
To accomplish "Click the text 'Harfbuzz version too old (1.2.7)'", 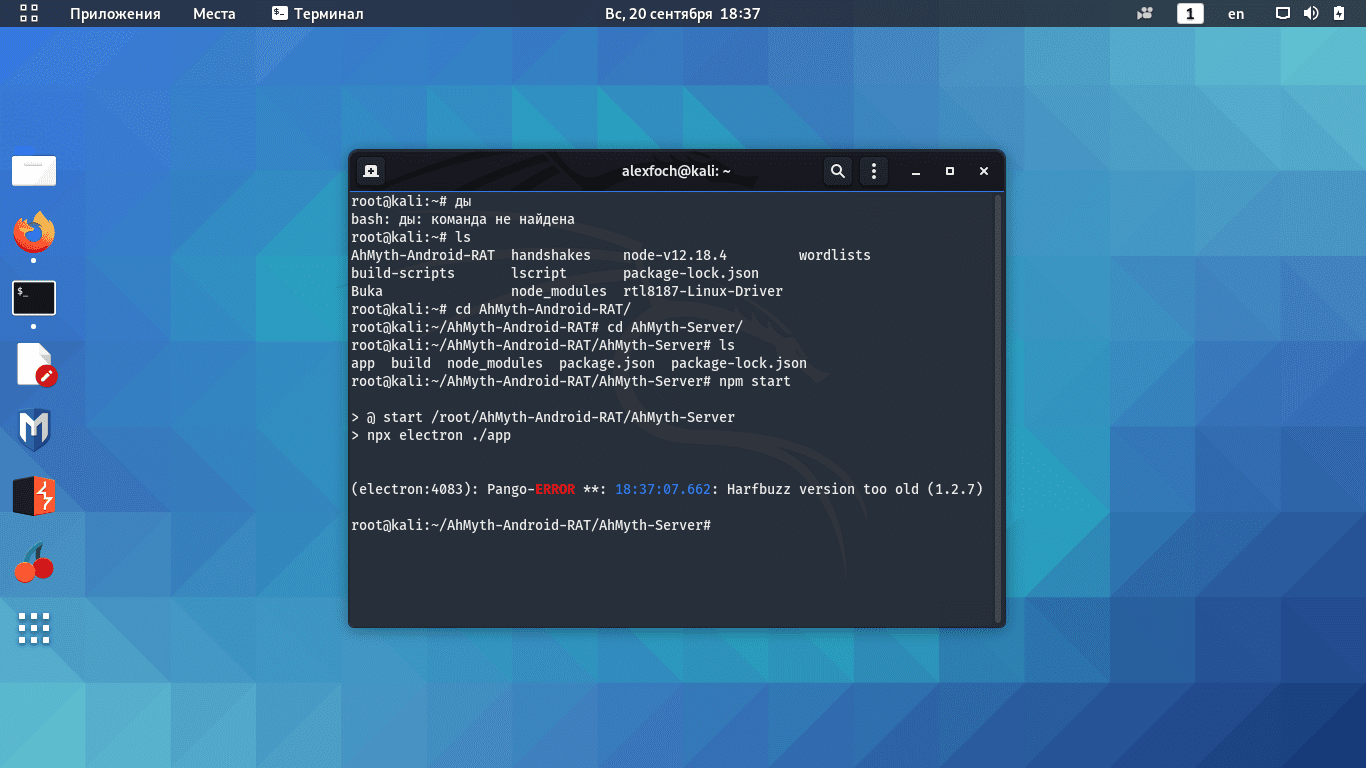I will (855, 489).
